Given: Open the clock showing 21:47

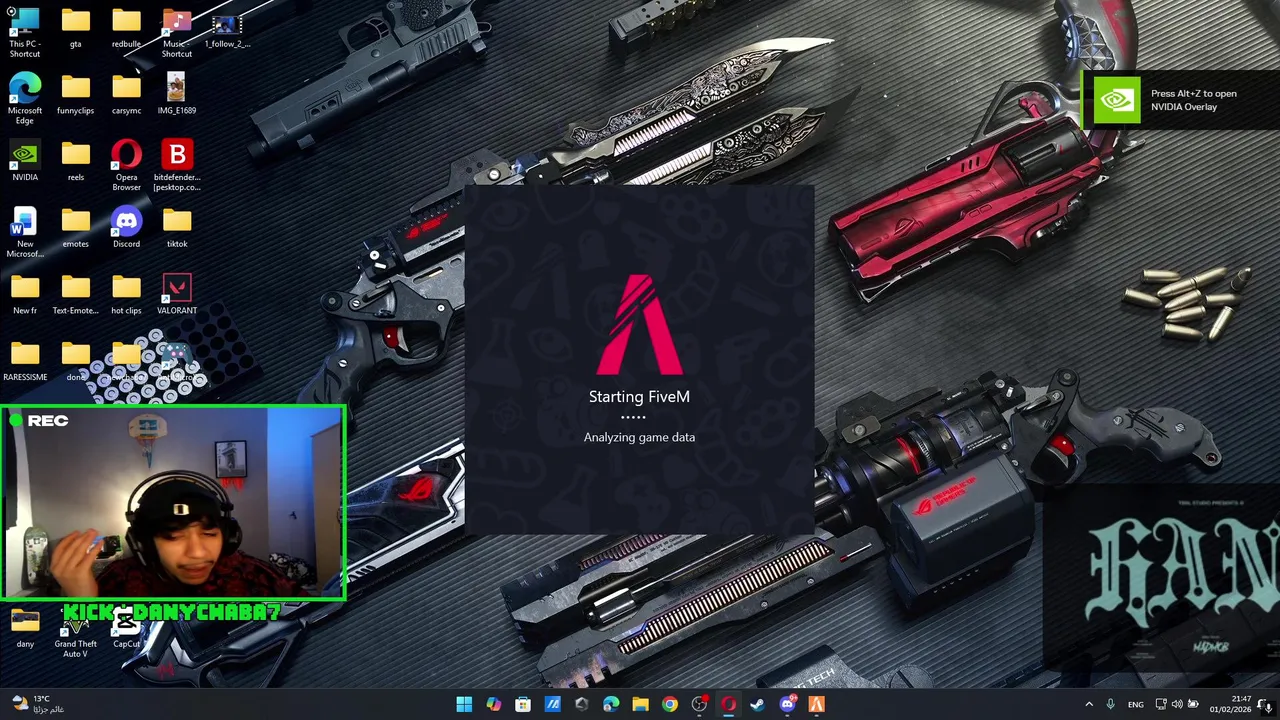Looking at the screenshot, I should pos(1230,705).
